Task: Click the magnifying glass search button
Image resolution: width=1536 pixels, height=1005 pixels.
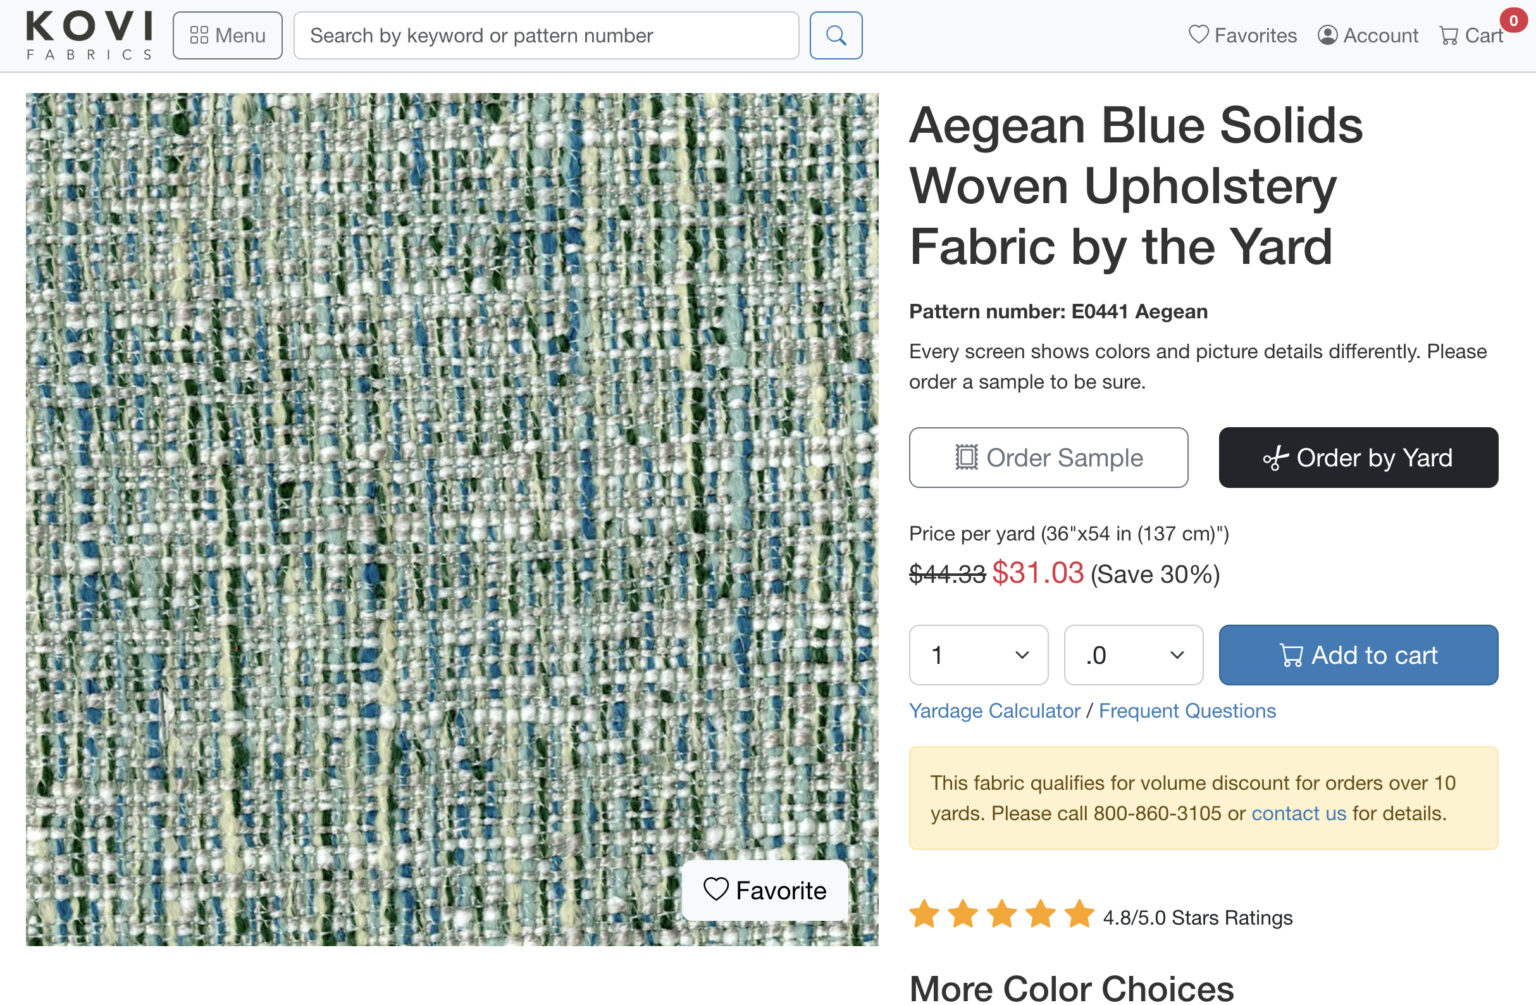Action: (836, 36)
